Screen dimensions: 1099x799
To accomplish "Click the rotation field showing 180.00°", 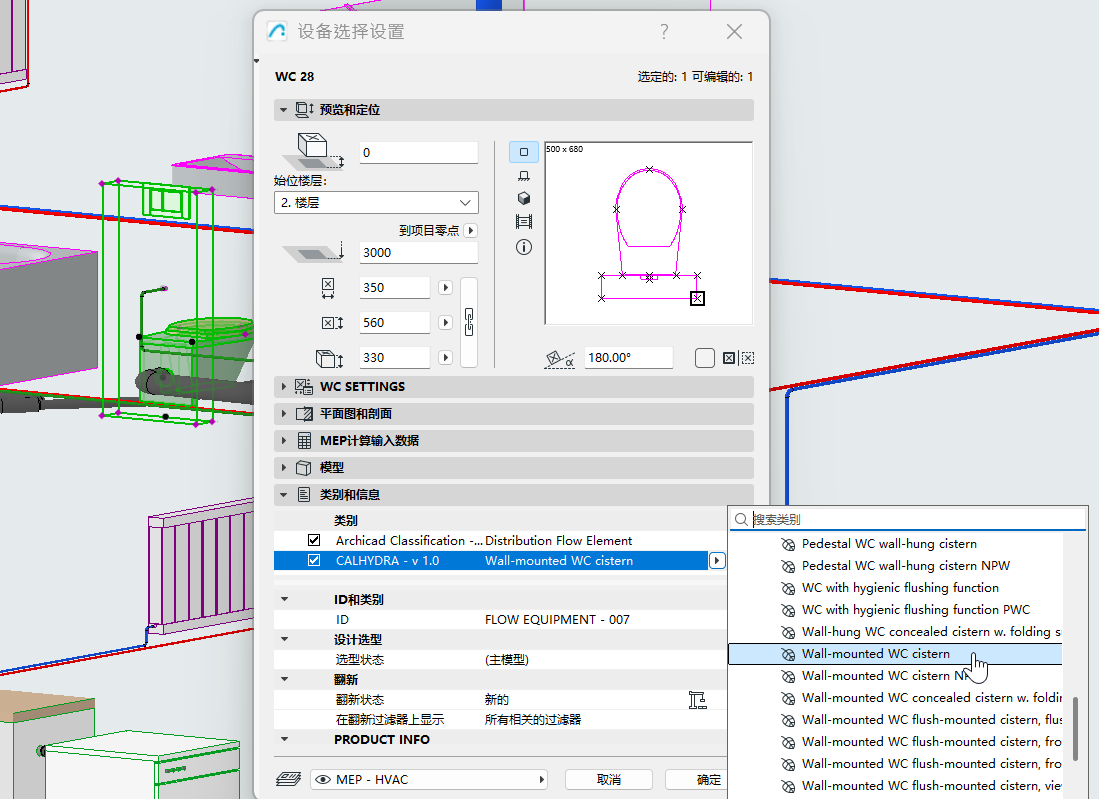I will pos(629,357).
